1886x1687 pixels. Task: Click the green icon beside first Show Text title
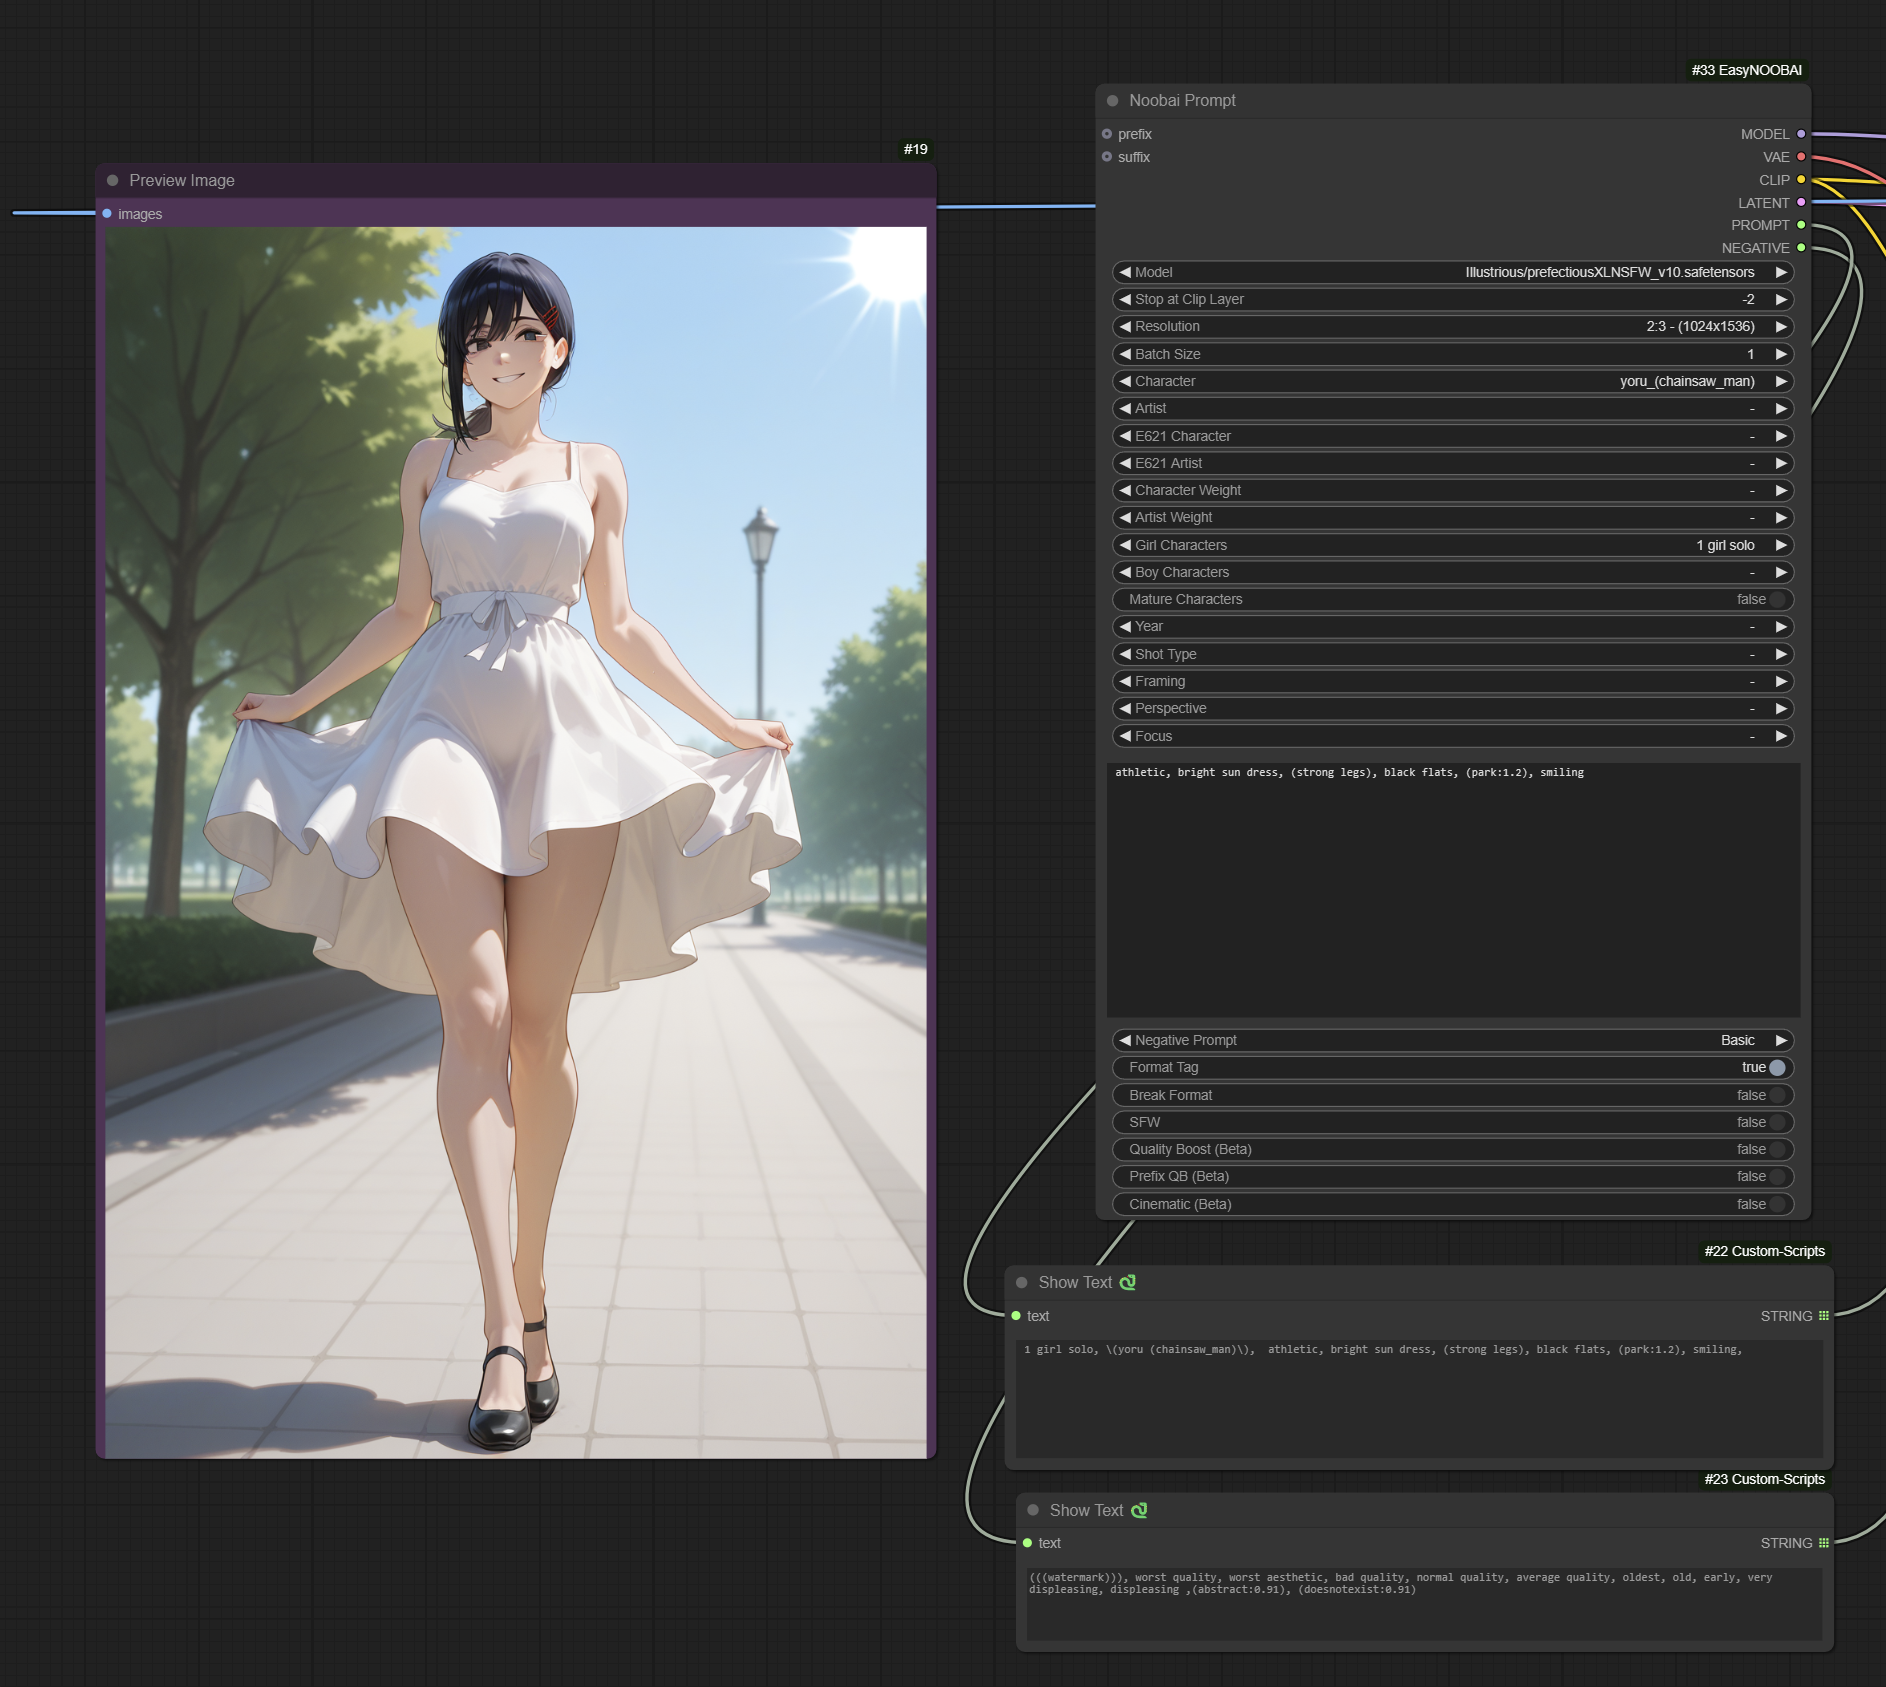tap(1128, 1282)
